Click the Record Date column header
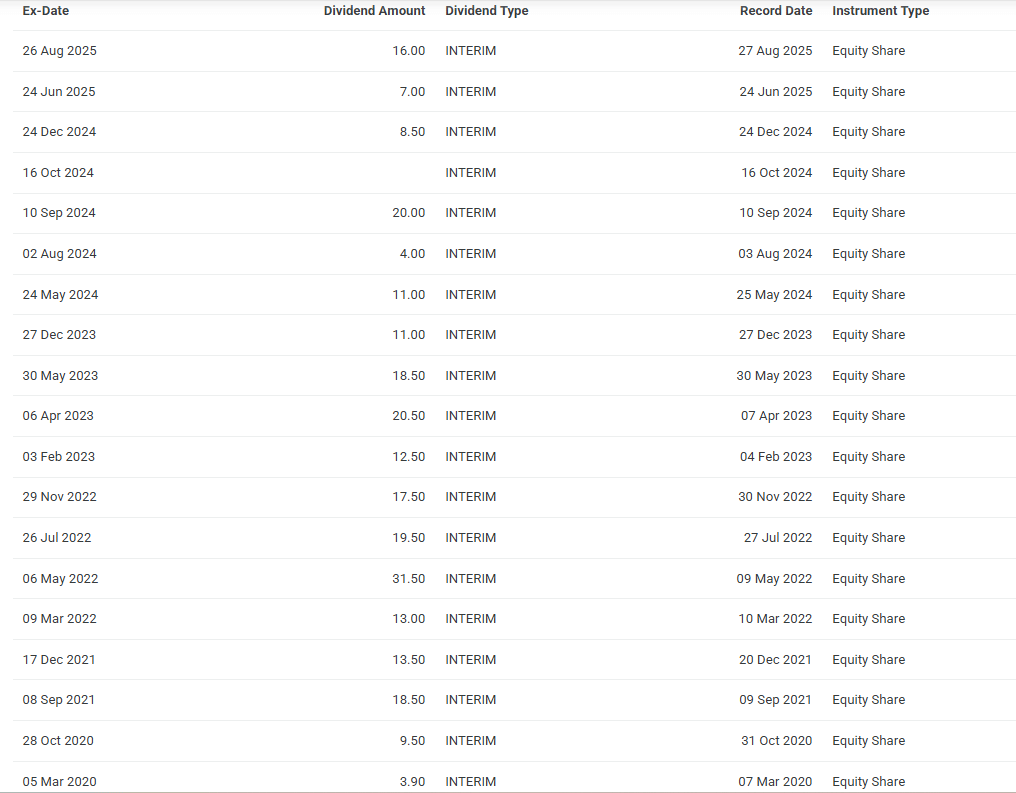Screen dimensions: 1016x793 point(775,11)
